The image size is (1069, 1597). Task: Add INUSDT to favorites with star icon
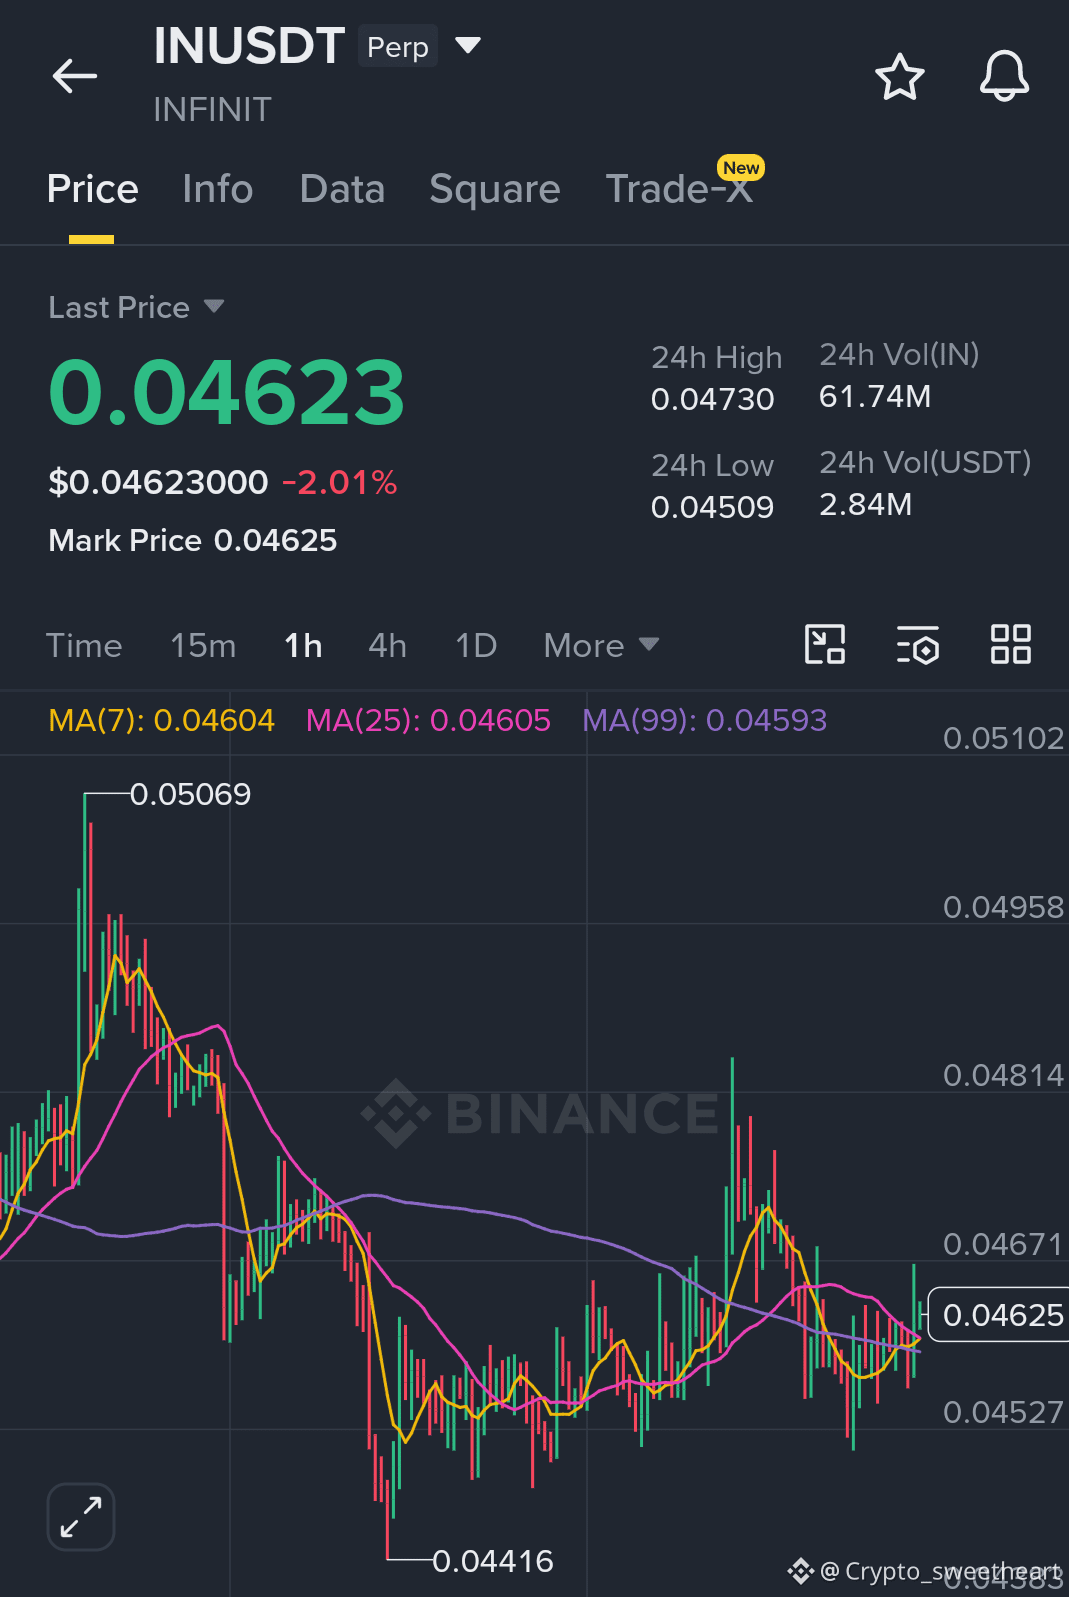pyautogui.click(x=899, y=77)
